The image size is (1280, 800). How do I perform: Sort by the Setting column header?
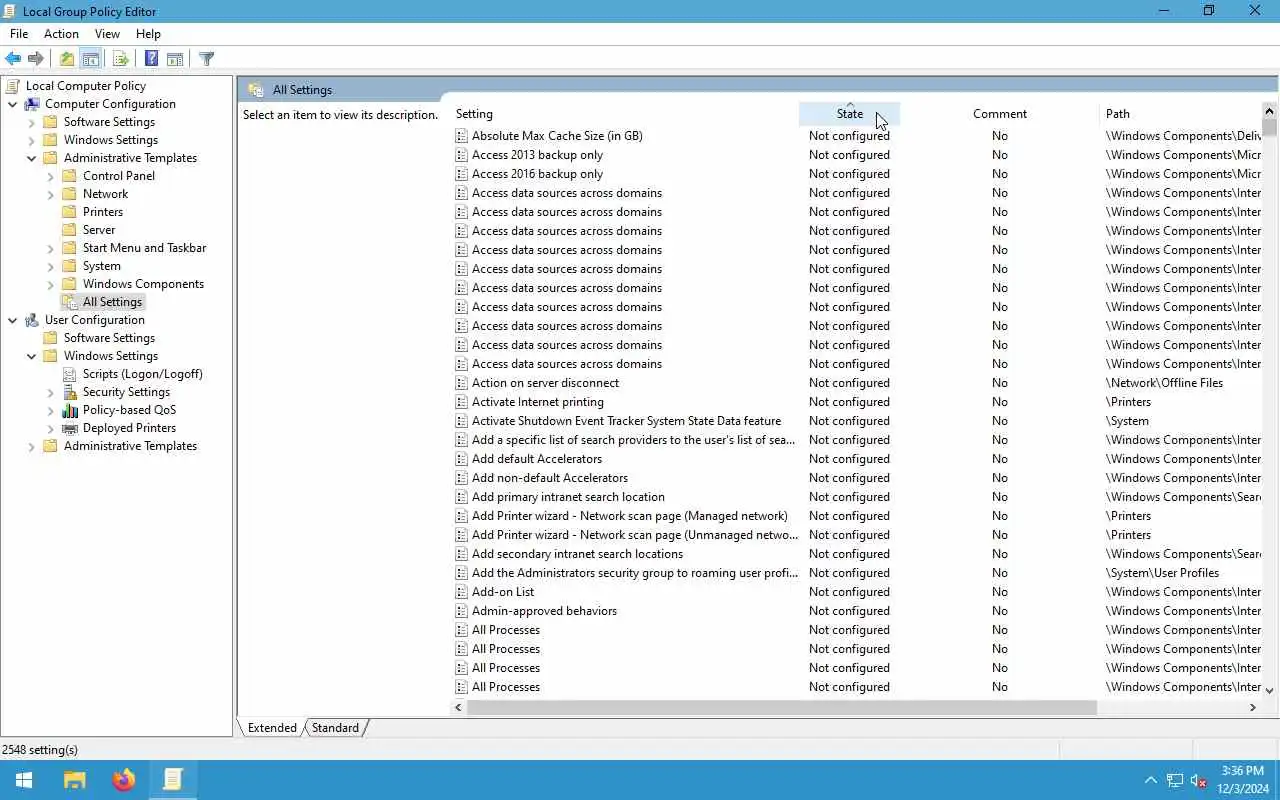click(625, 114)
